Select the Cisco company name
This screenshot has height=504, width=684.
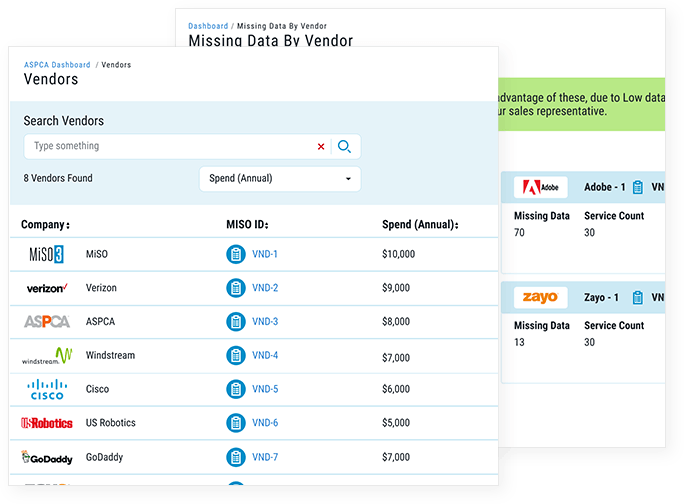coord(97,389)
